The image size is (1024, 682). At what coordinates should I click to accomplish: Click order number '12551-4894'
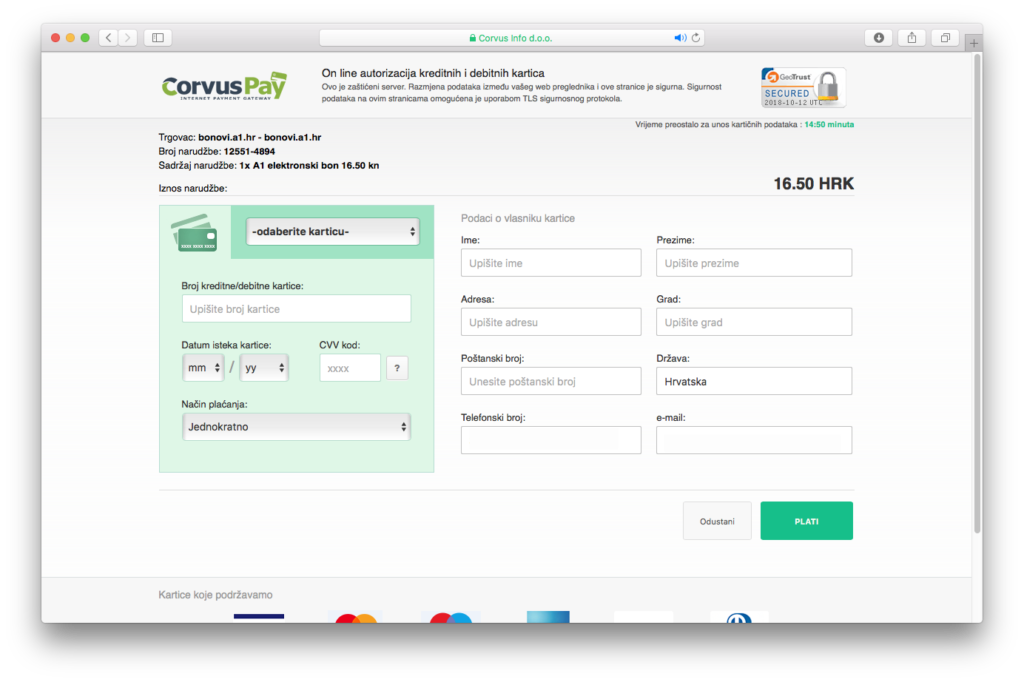click(249, 151)
